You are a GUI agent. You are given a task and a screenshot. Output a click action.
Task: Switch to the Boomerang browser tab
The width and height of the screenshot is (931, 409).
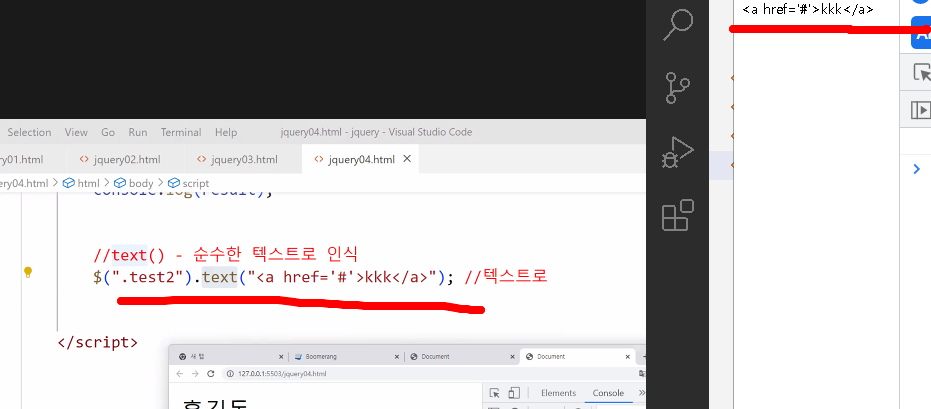(x=347, y=357)
